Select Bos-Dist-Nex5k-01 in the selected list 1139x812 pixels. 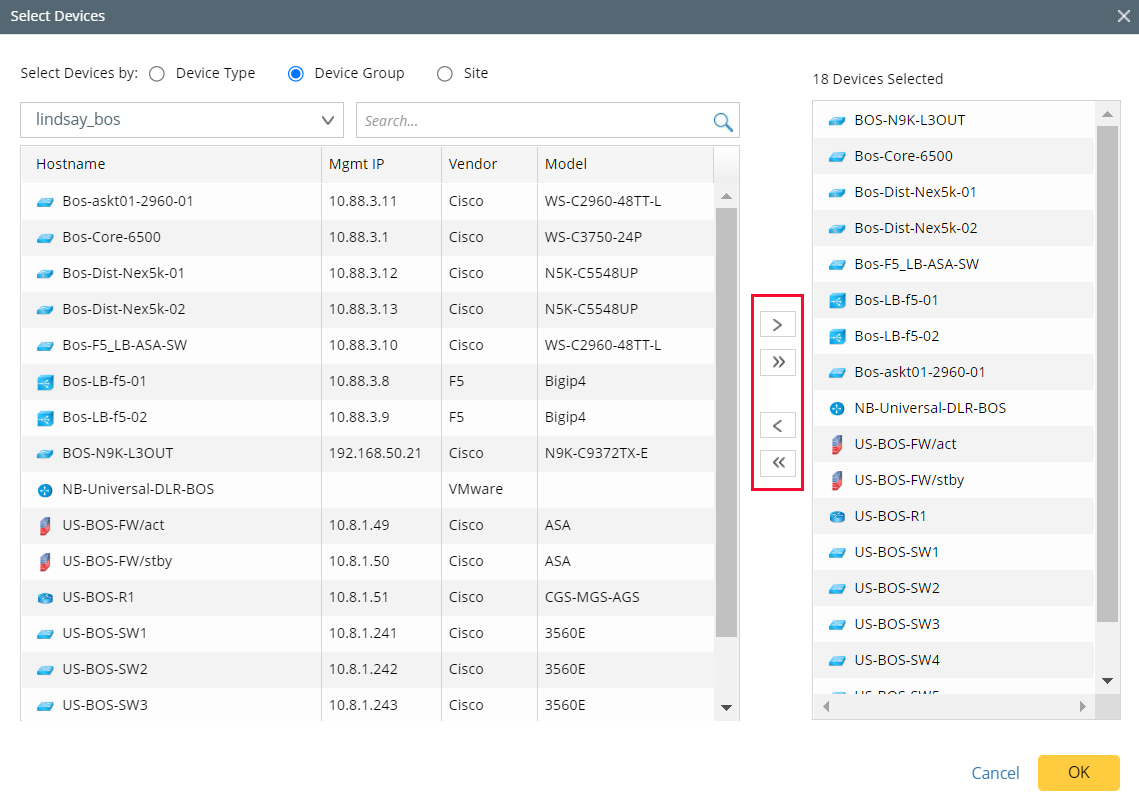point(920,192)
